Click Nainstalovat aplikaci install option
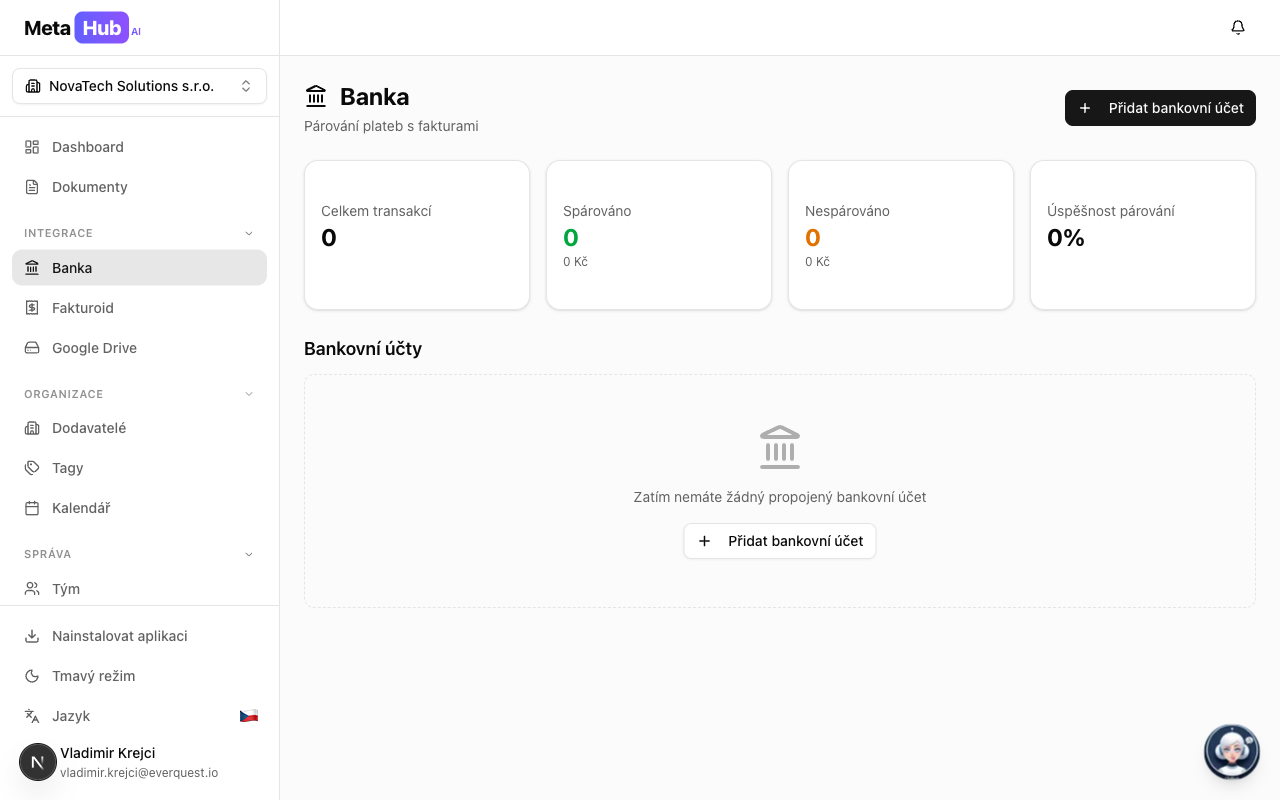This screenshot has width=1280, height=800. [119, 636]
